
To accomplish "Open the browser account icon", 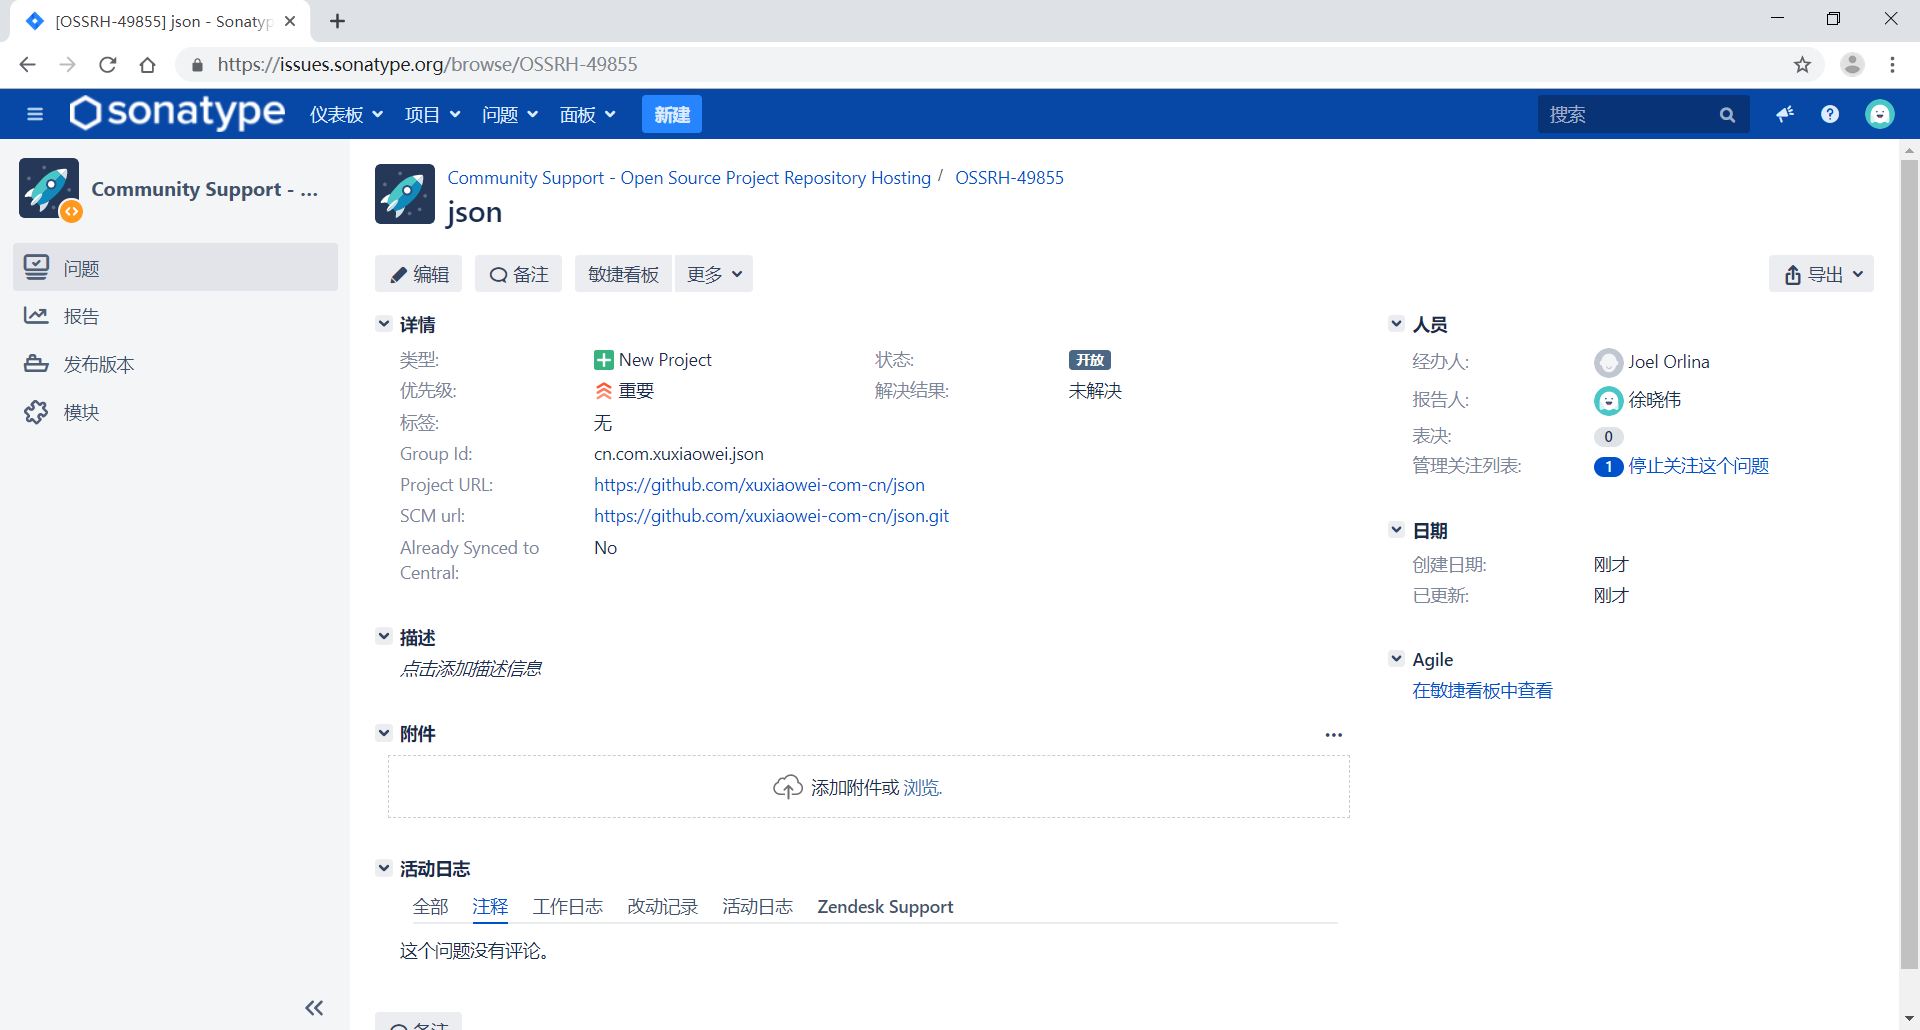I will coord(1852,64).
